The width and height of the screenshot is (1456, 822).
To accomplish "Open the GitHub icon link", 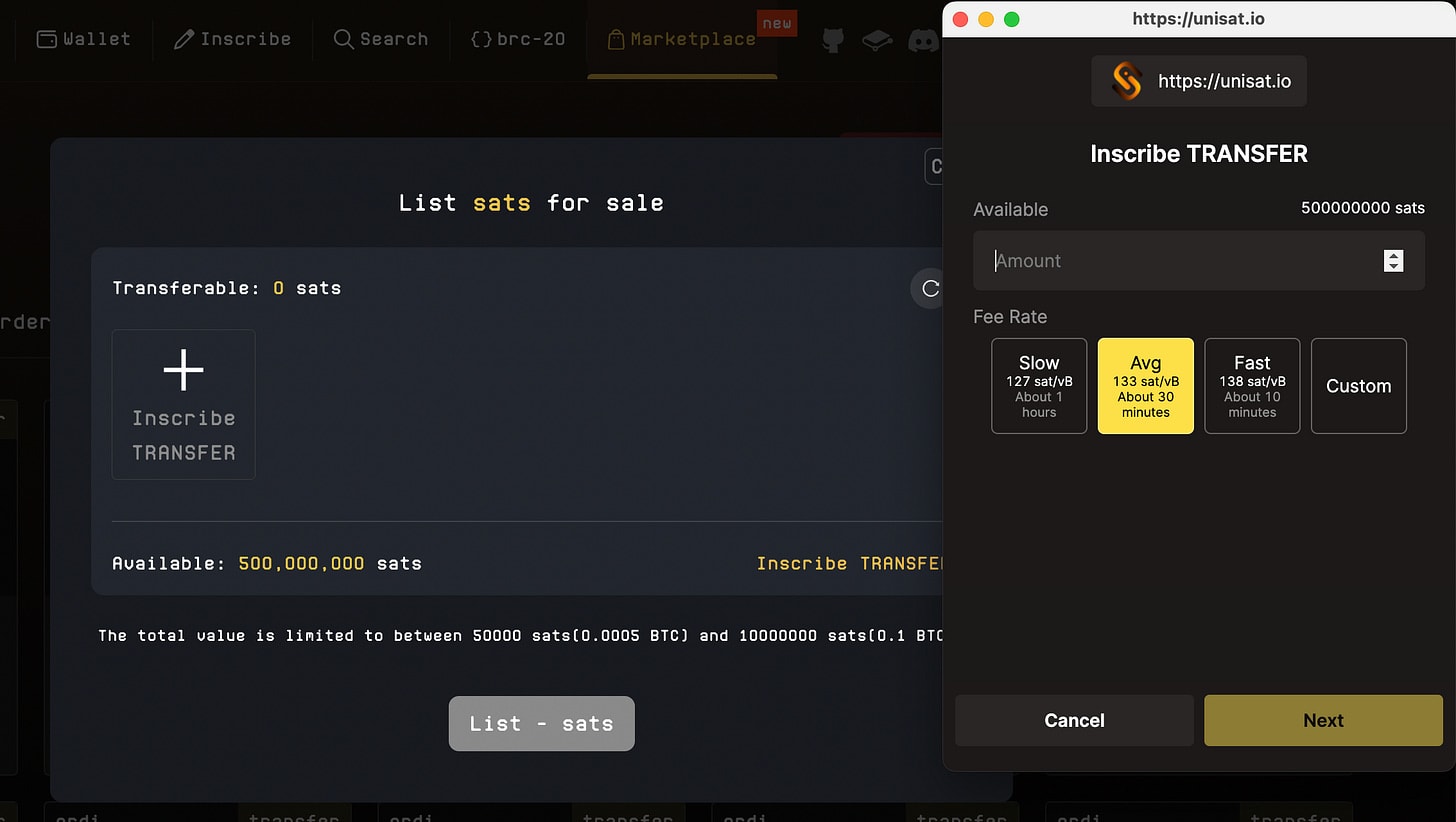I will 833,40.
